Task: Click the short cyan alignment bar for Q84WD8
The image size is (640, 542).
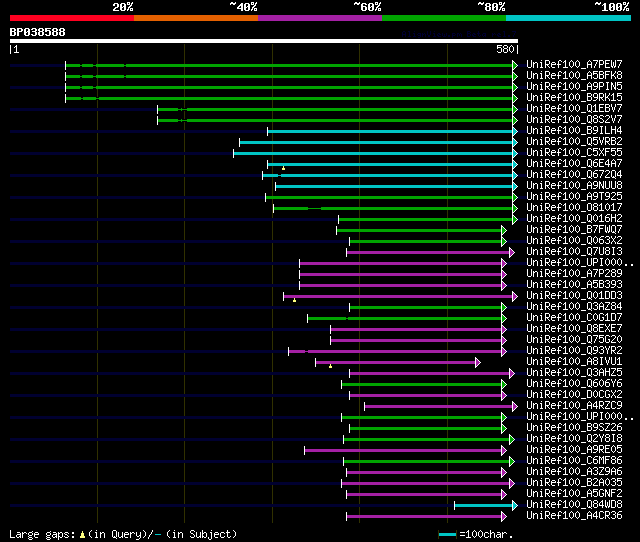Action: tap(484, 506)
